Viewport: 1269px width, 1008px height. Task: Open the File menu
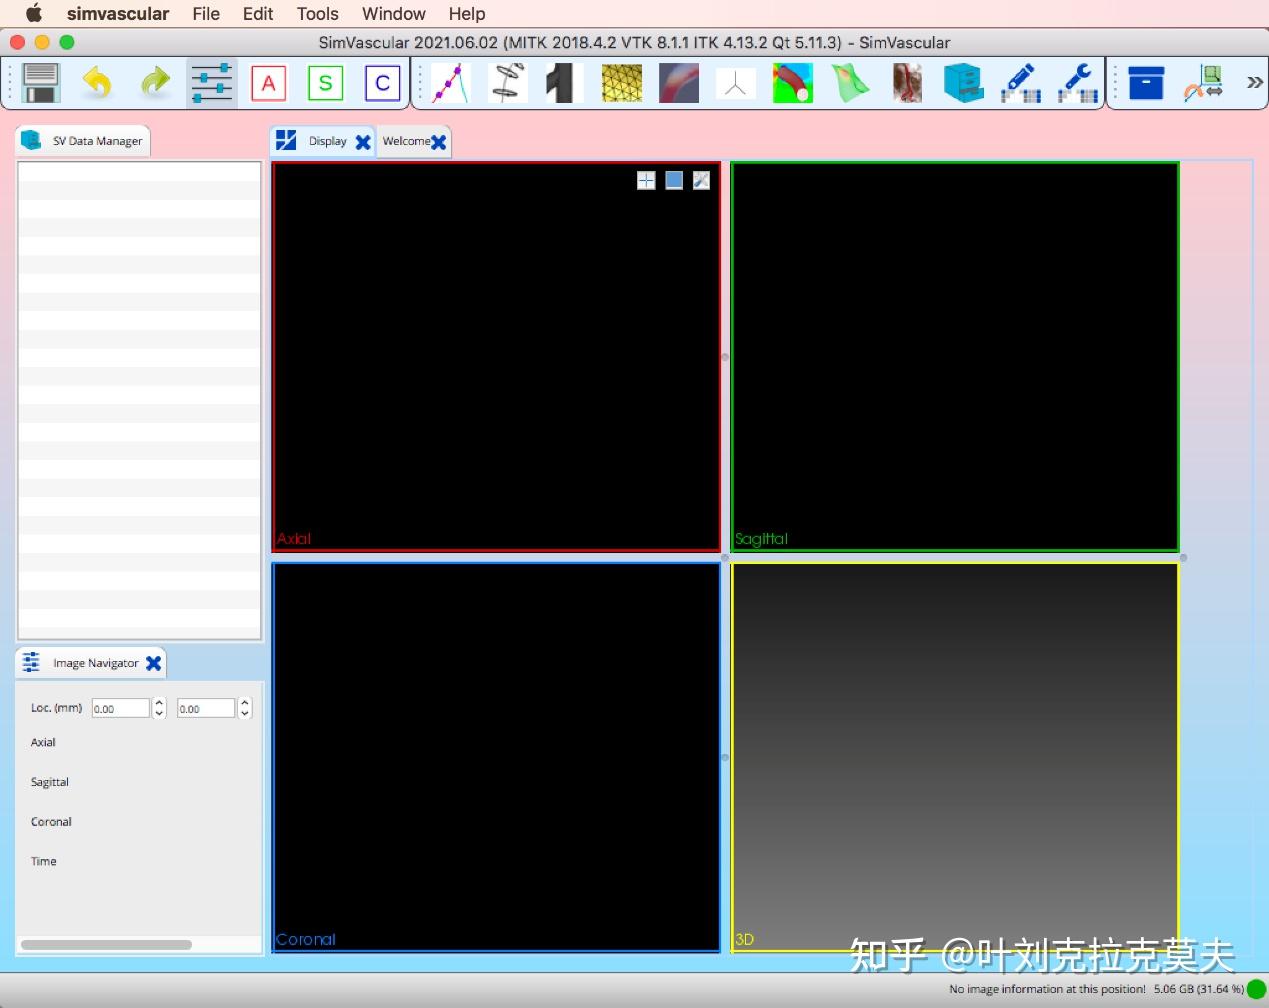coord(206,14)
